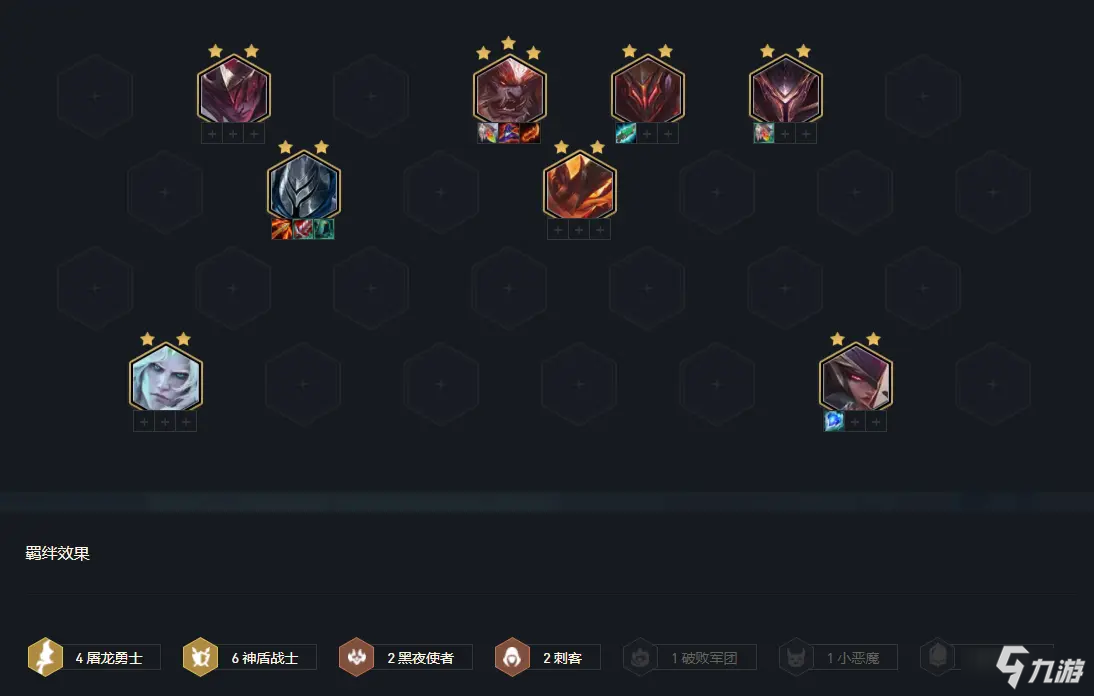The height and width of the screenshot is (696, 1094).
Task: Click the 屠龙勇士 trait badge icon
Action: tap(45, 657)
